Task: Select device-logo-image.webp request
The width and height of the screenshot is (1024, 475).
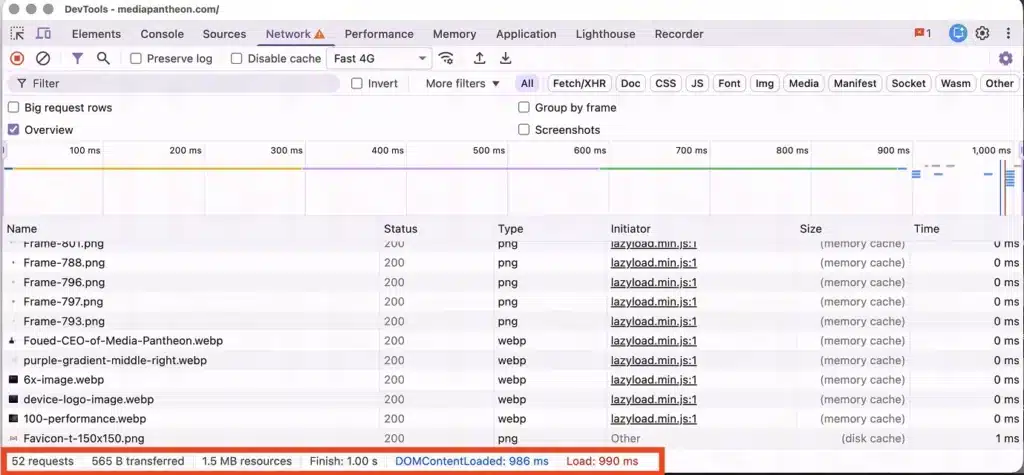Action: pos(512,399)
